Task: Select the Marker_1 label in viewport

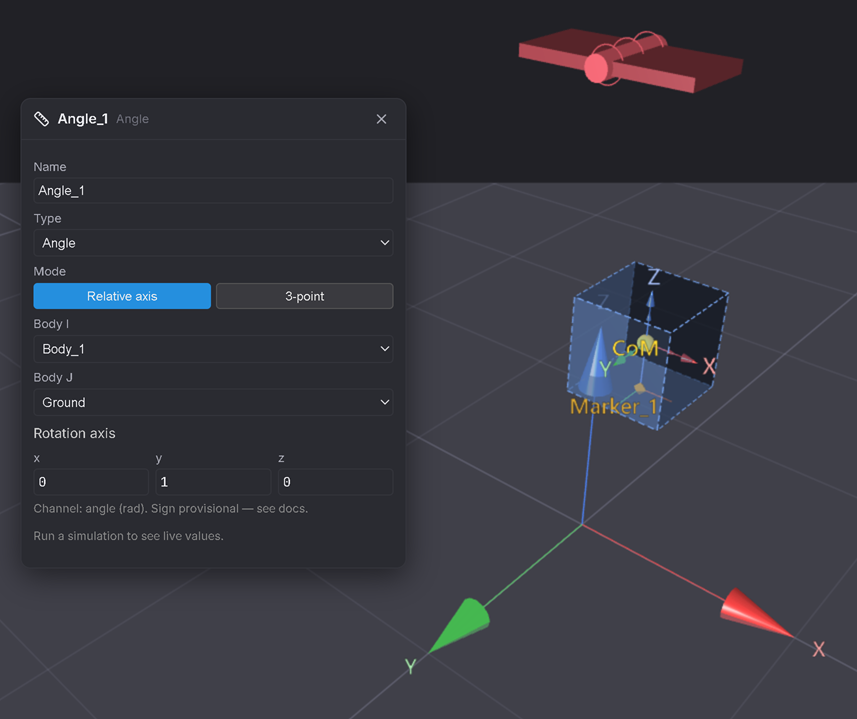Action: (613, 406)
